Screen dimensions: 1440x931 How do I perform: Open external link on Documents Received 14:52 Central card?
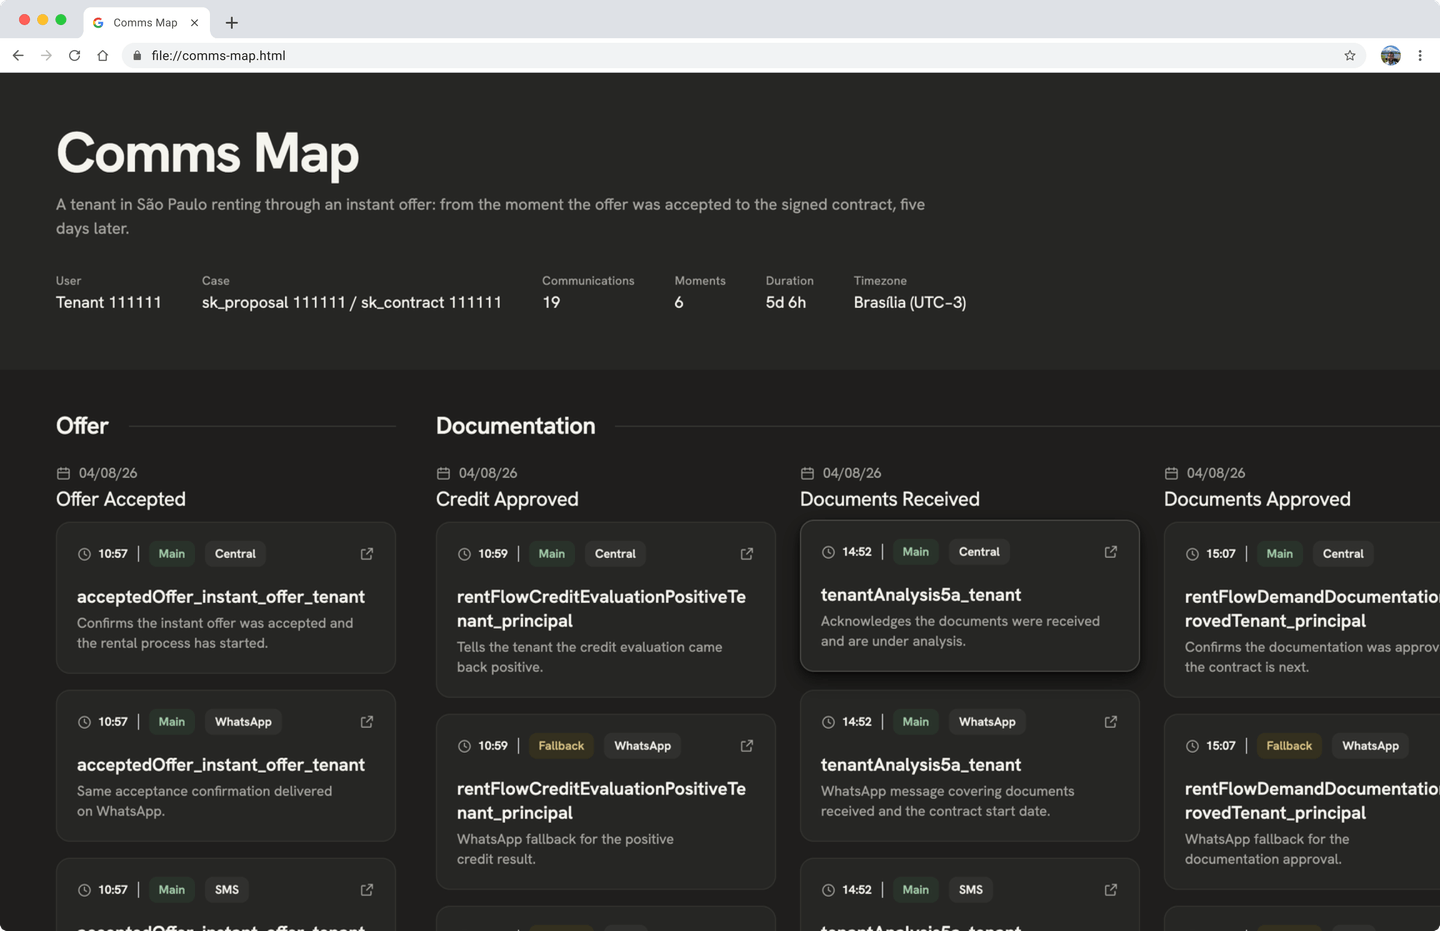point(1111,552)
